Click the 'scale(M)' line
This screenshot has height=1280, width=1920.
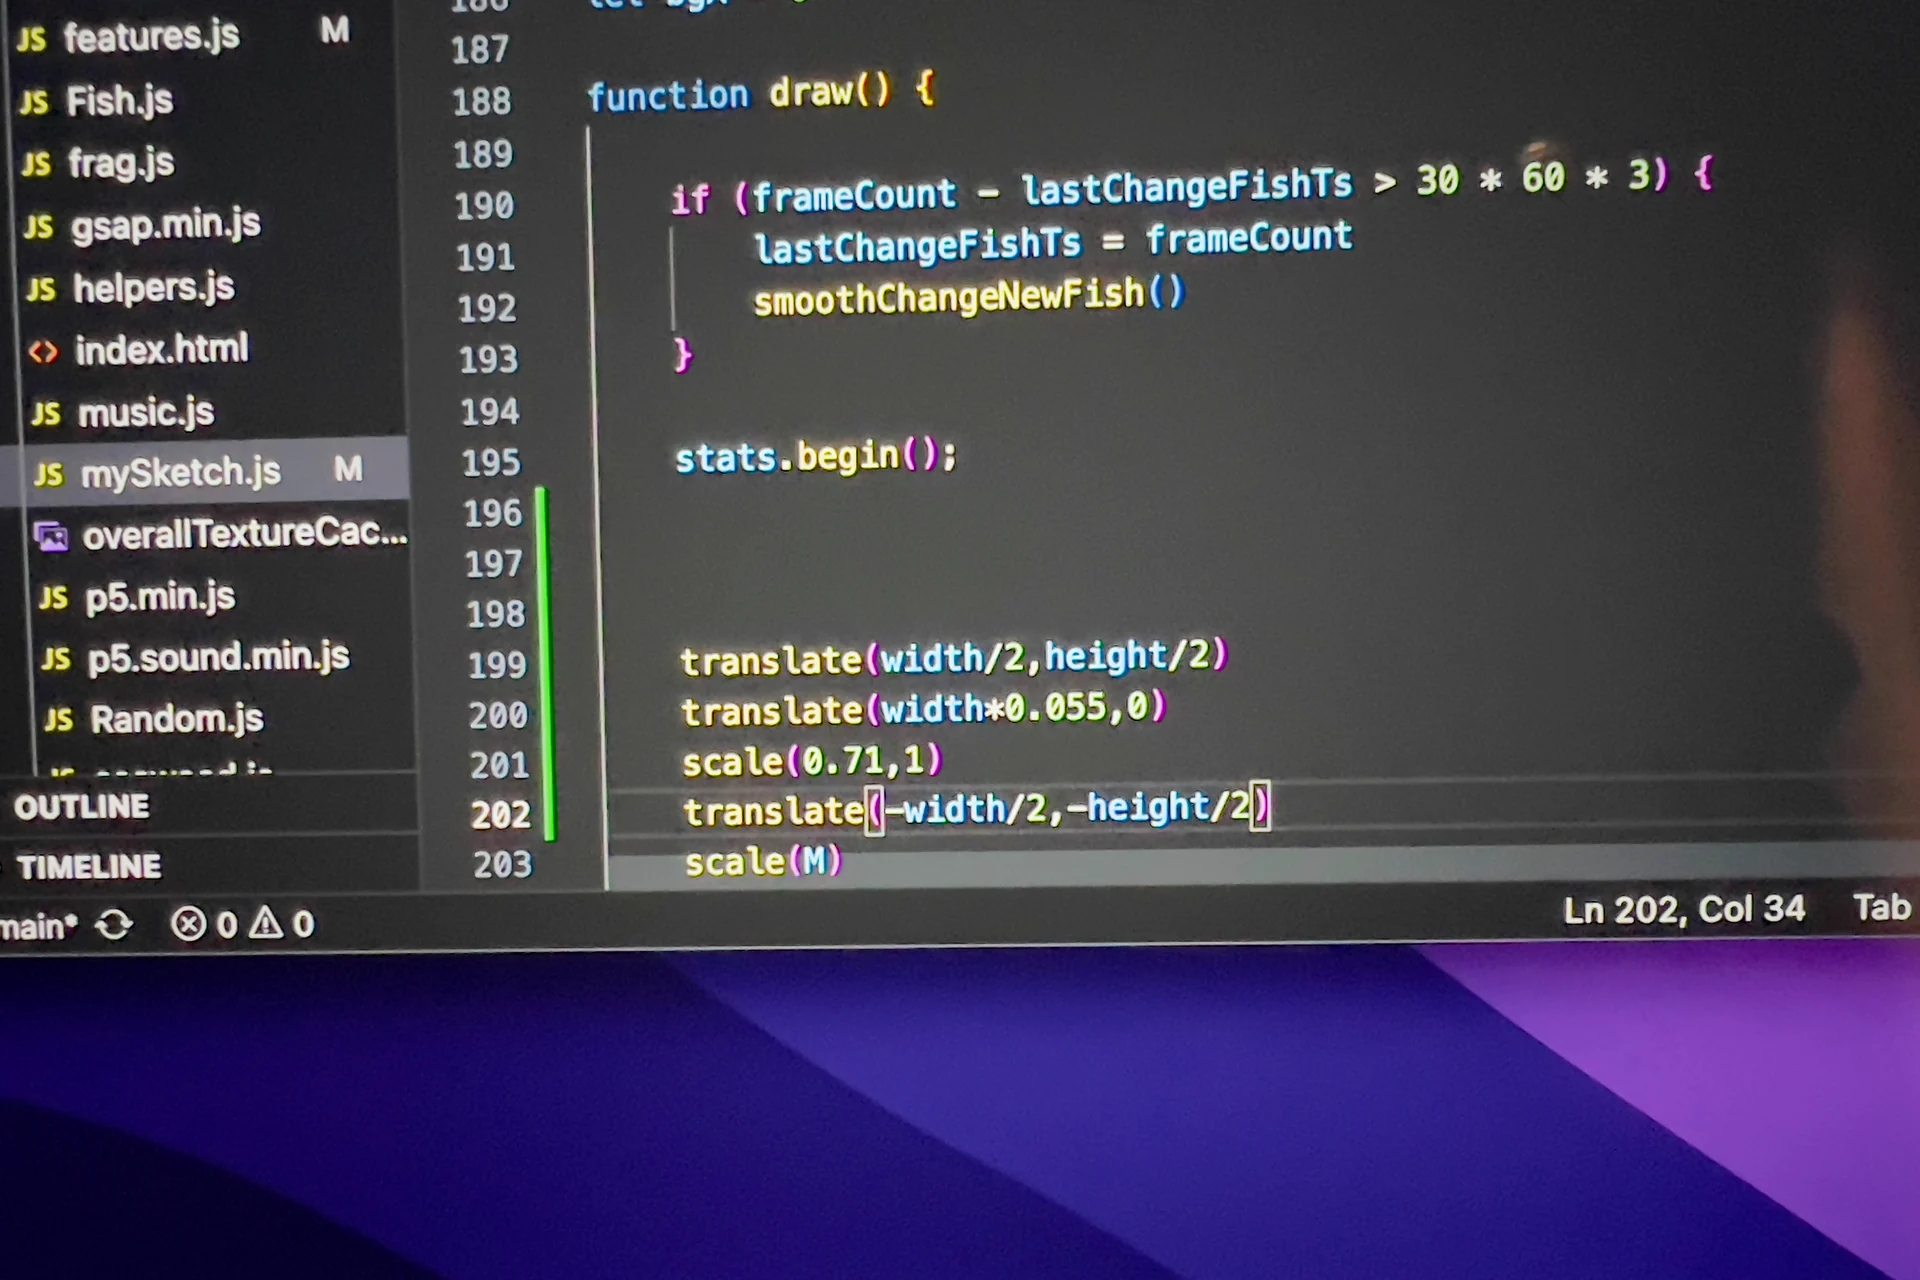pos(764,861)
